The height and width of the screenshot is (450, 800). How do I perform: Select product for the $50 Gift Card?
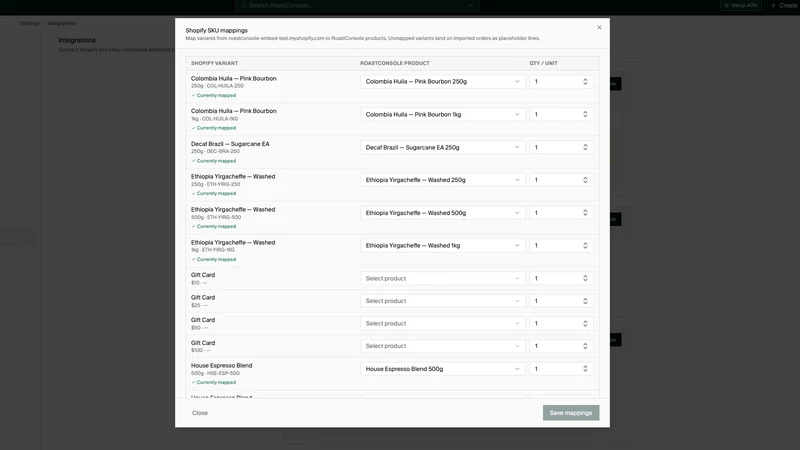[x=442, y=323]
